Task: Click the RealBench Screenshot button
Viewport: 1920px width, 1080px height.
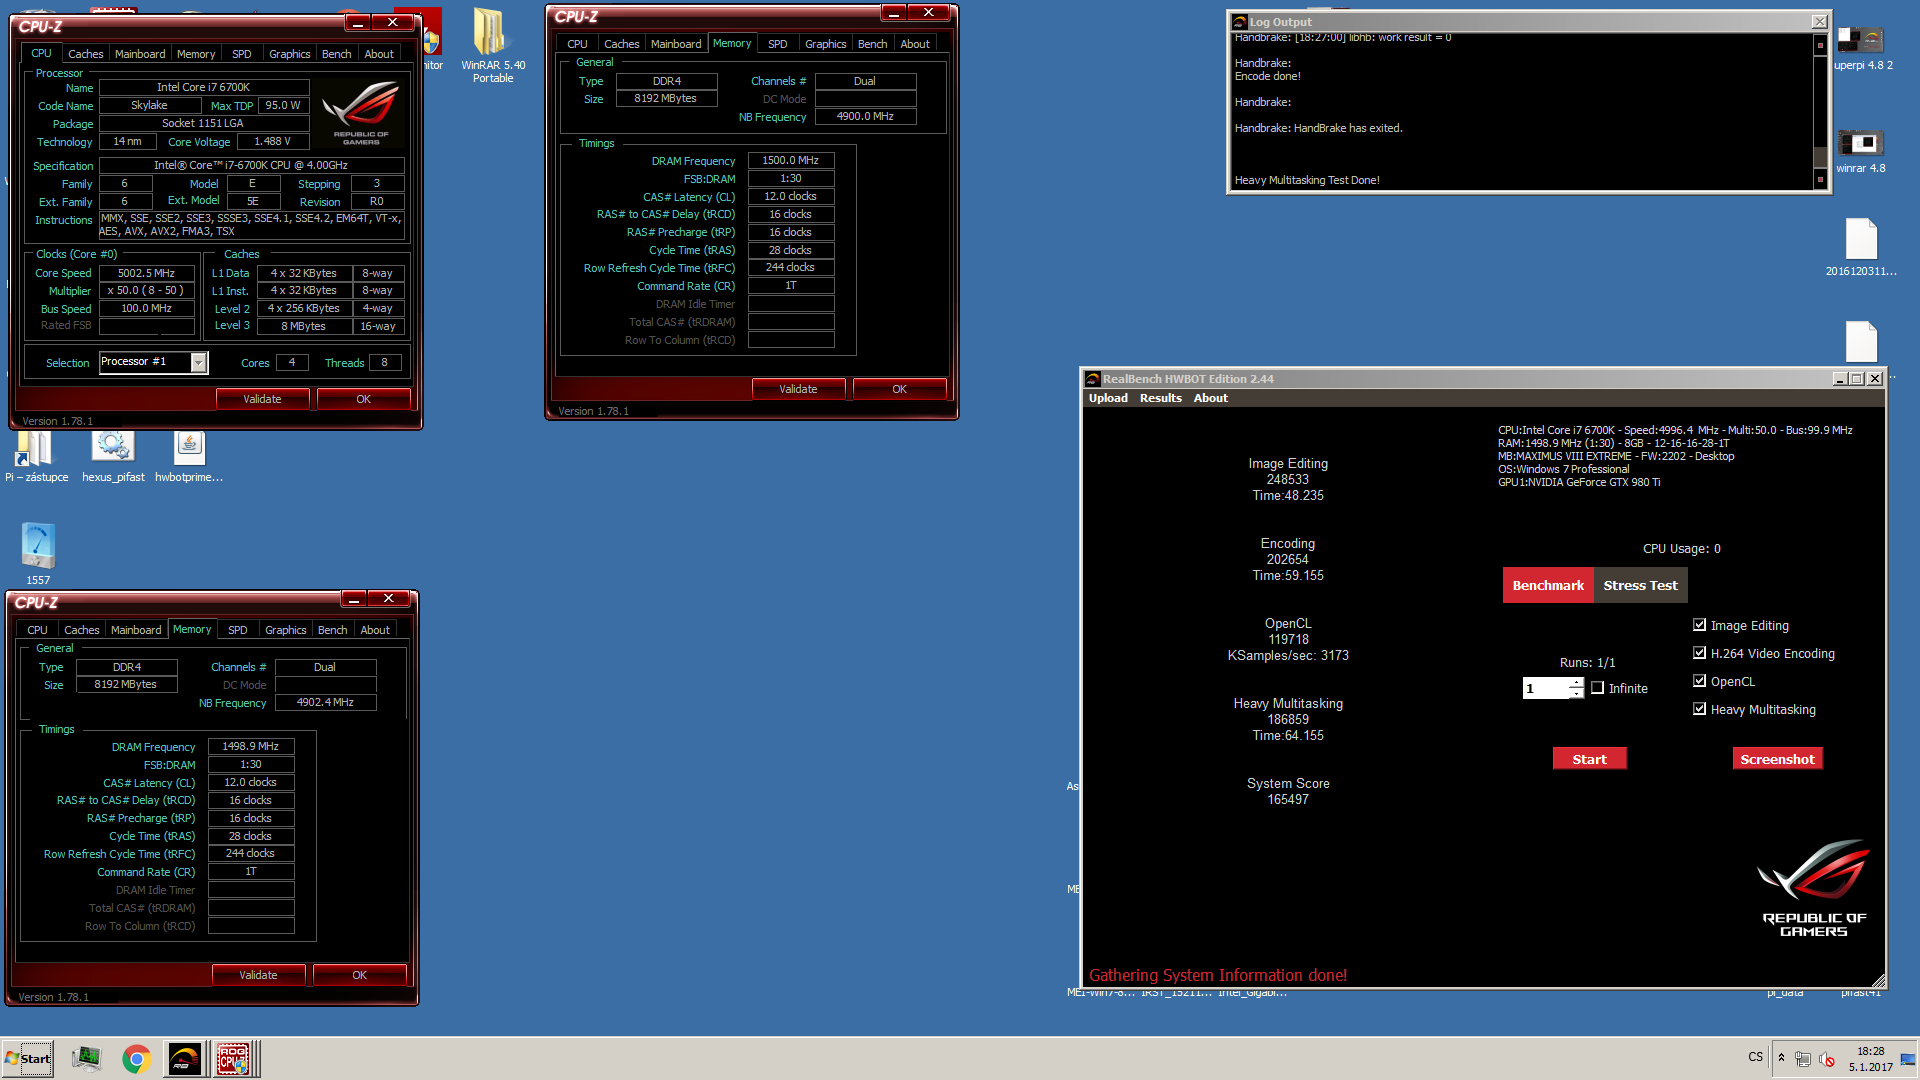Action: tap(1777, 759)
